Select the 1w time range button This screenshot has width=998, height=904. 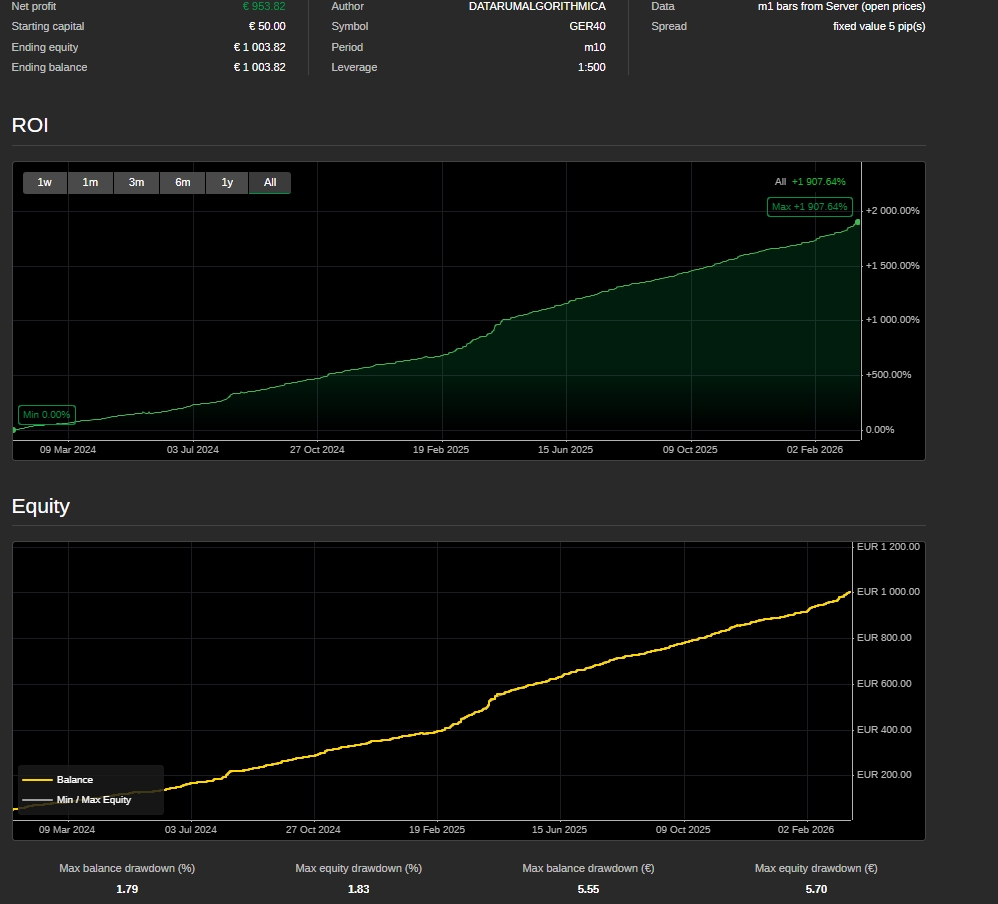point(45,182)
